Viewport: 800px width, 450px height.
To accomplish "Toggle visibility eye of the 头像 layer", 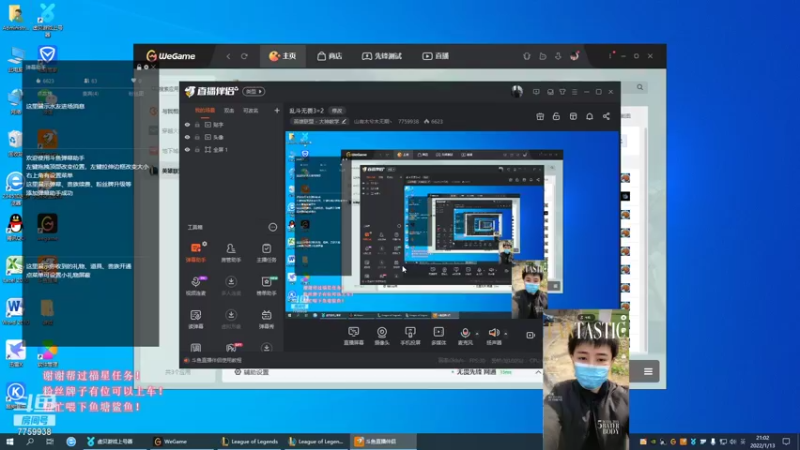I will (x=187, y=137).
